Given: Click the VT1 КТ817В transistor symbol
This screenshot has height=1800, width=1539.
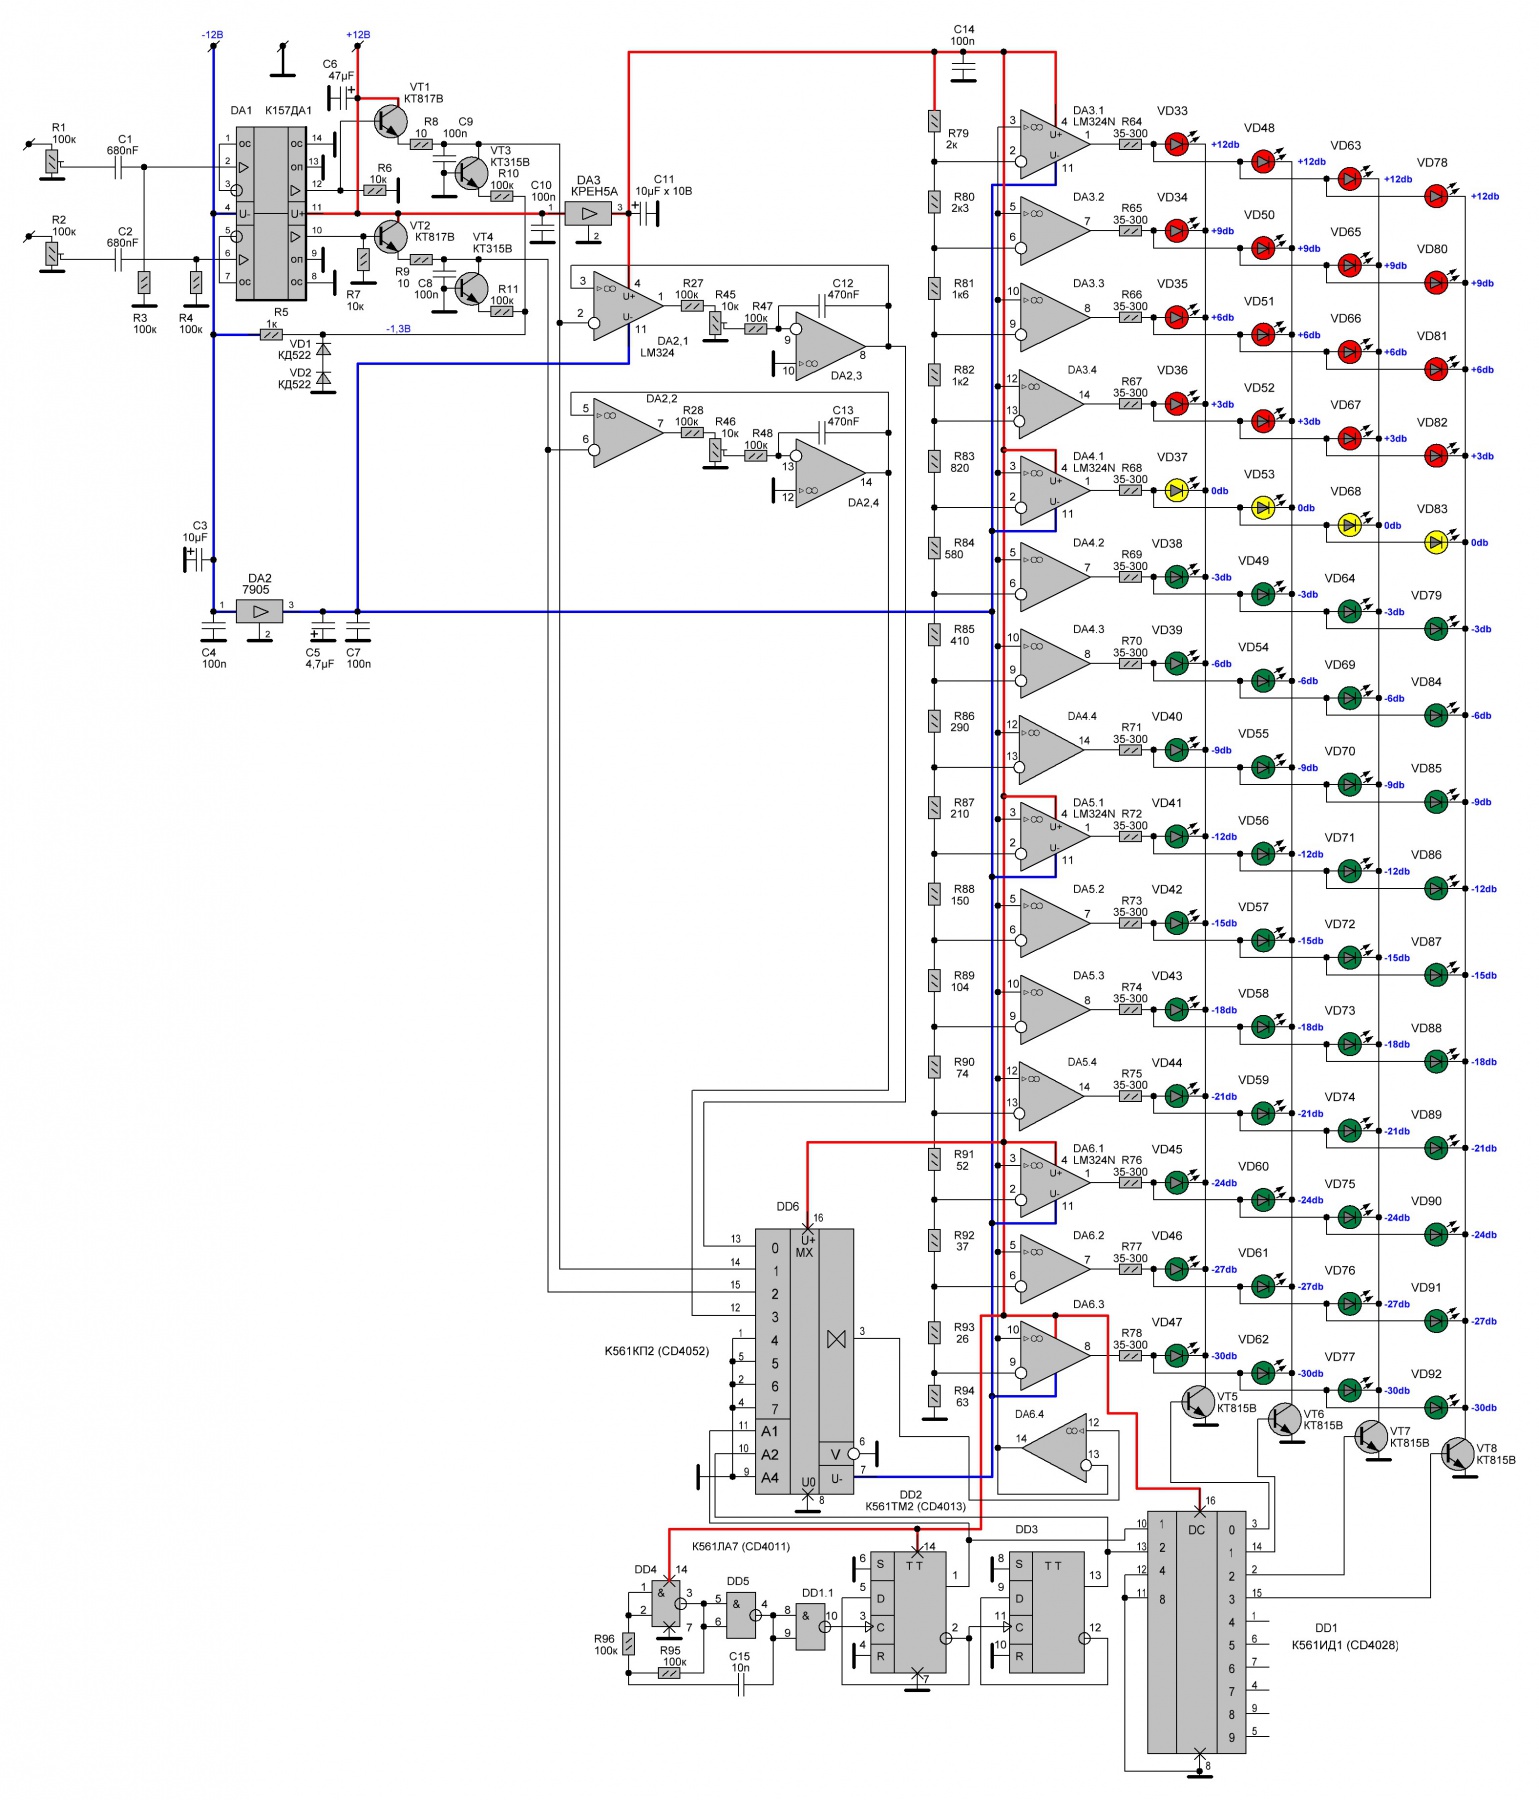Looking at the screenshot, I should [389, 121].
